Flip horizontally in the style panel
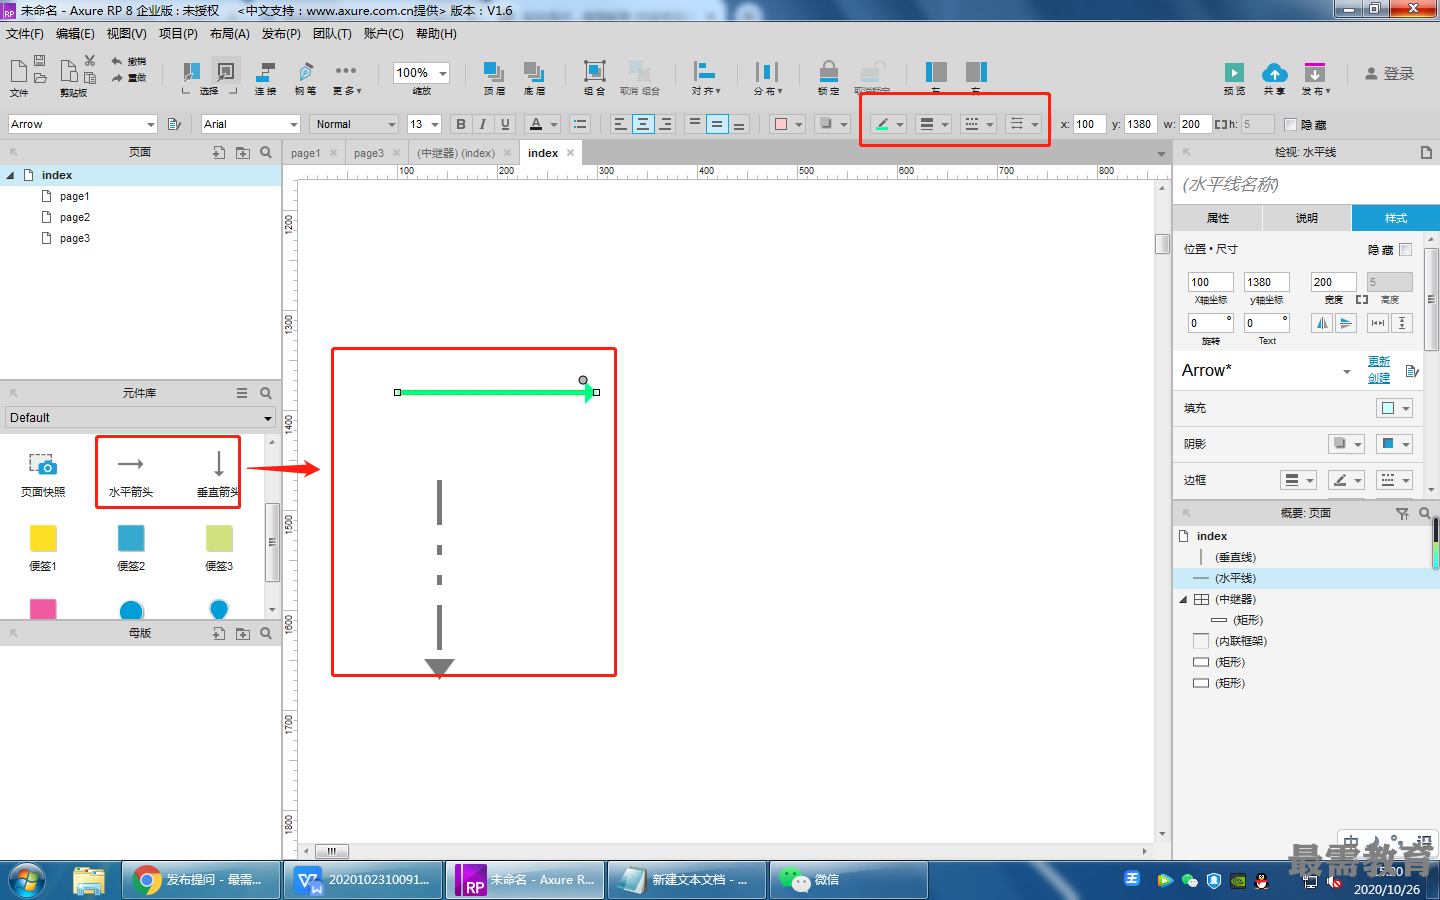Viewport: 1440px width, 900px height. [1322, 323]
